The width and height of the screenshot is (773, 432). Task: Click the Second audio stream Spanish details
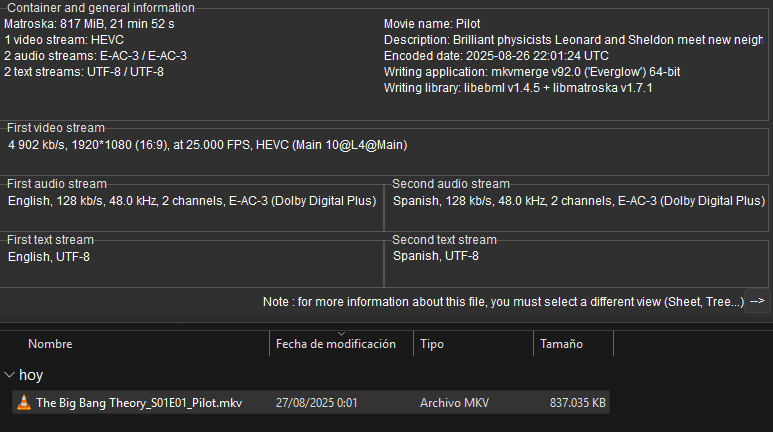point(578,201)
